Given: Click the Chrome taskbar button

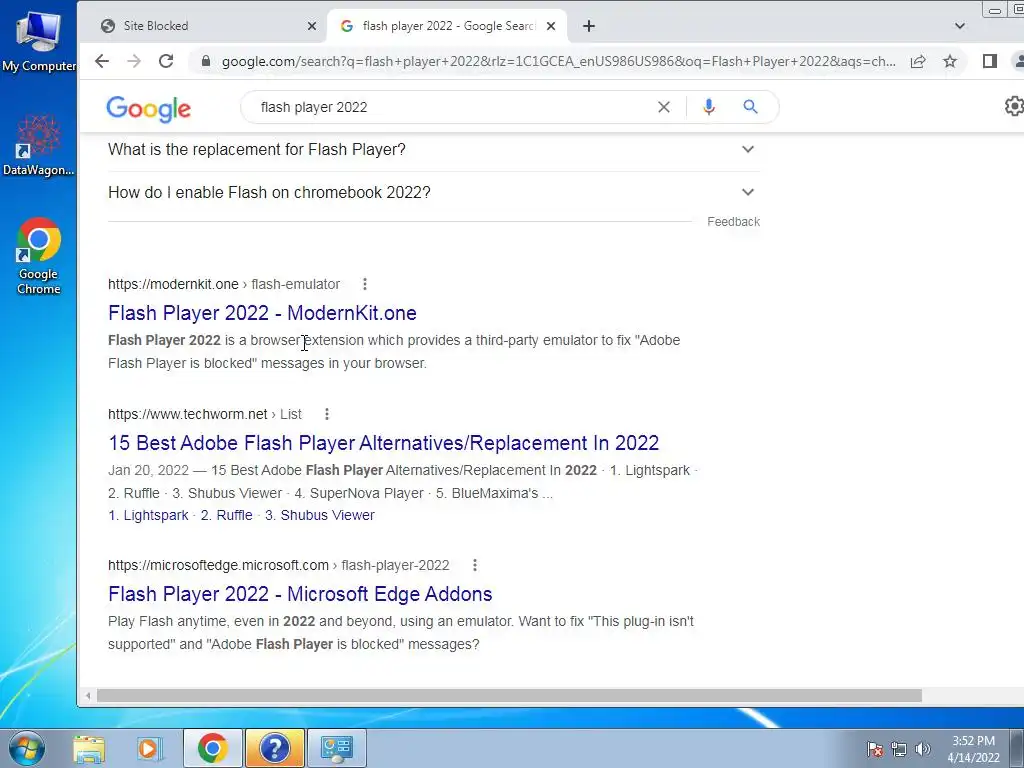Looking at the screenshot, I should coord(213,748).
